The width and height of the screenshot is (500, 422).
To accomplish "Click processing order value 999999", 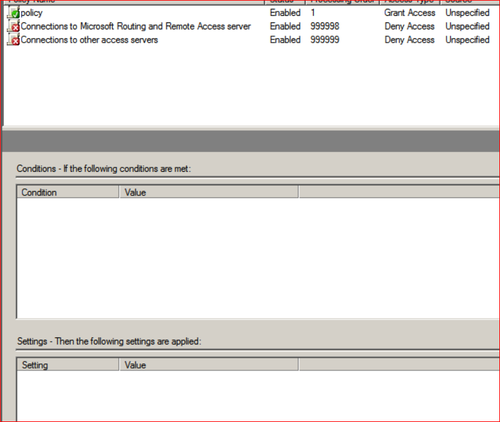I will pyautogui.click(x=325, y=40).
